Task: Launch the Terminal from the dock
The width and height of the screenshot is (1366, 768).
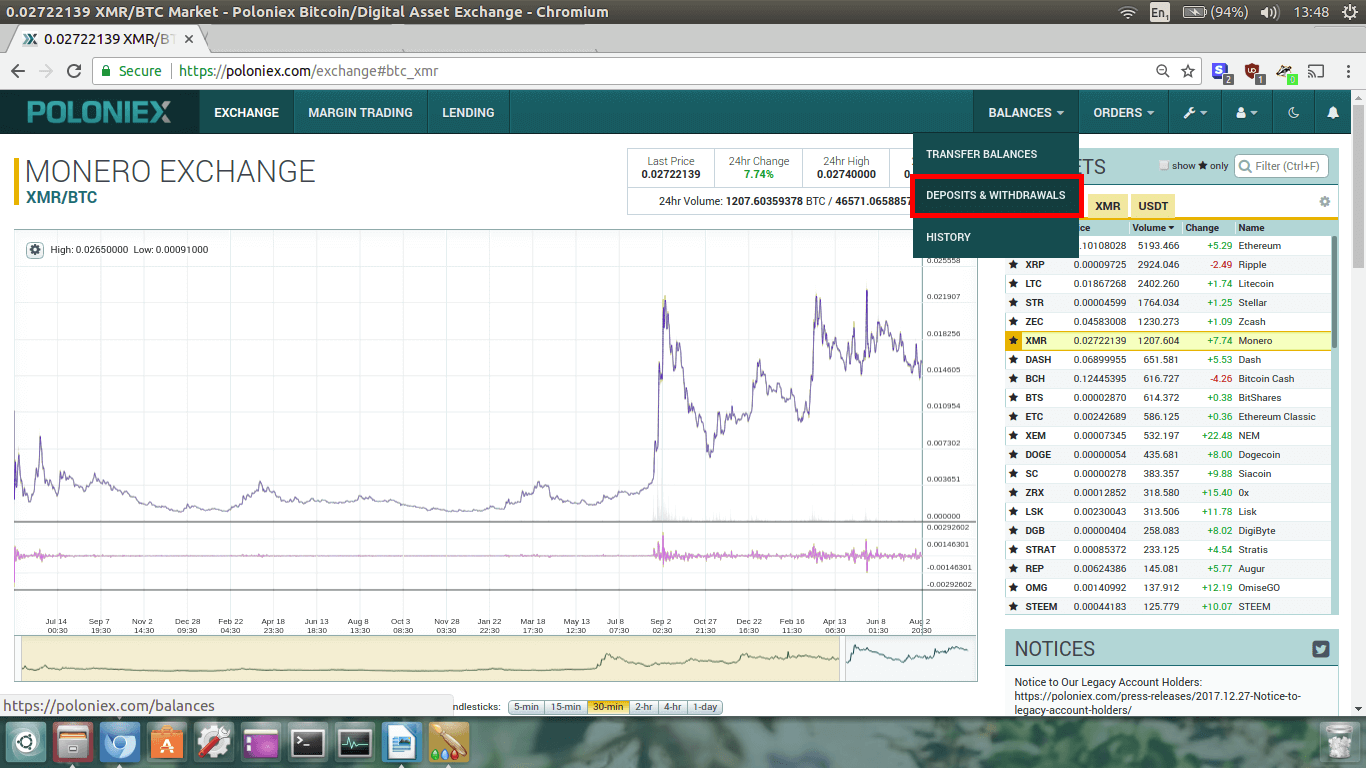Action: pos(307,744)
